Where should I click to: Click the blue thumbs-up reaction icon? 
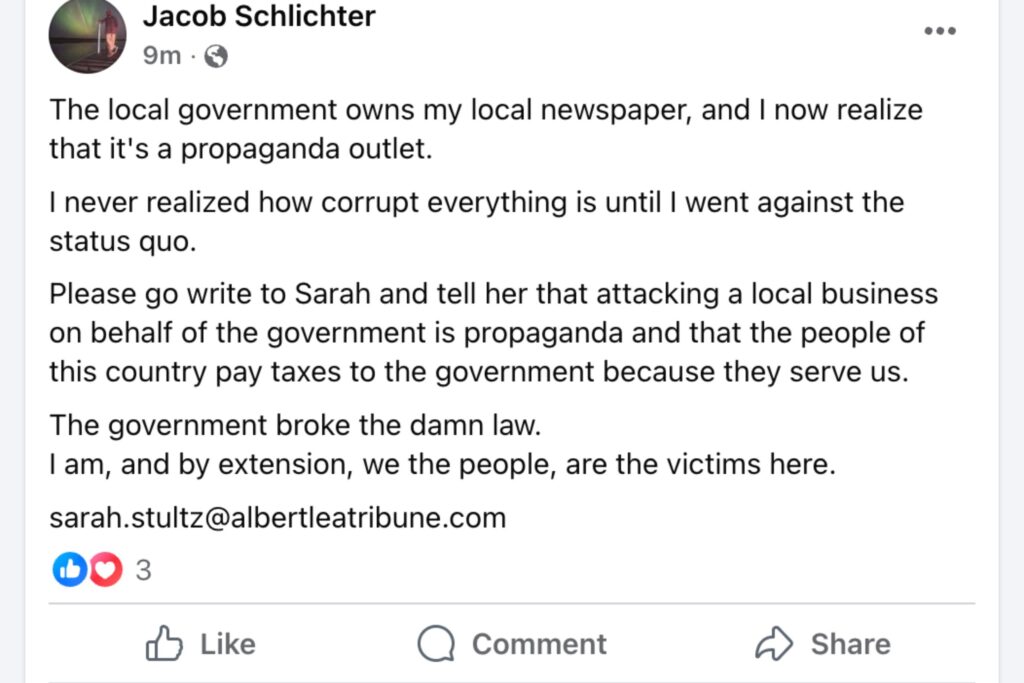(x=69, y=570)
